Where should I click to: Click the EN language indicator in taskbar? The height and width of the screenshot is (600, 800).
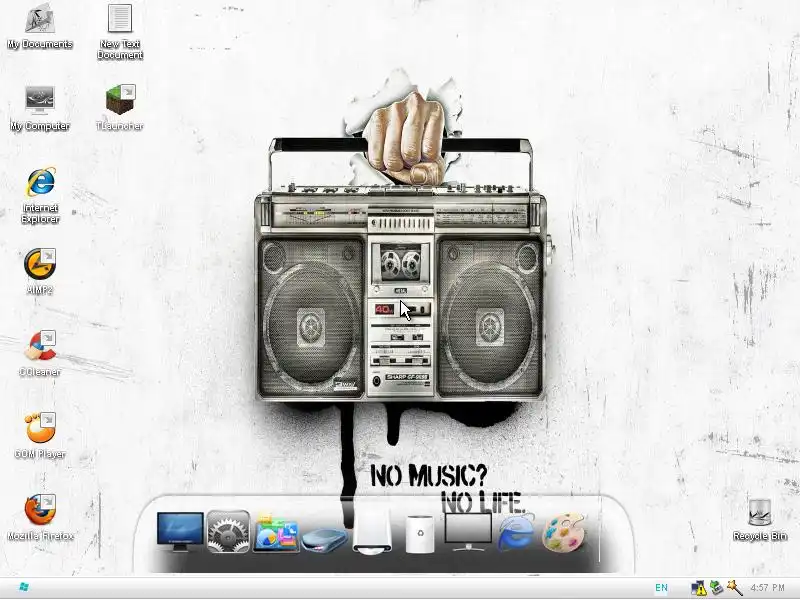tap(661, 587)
